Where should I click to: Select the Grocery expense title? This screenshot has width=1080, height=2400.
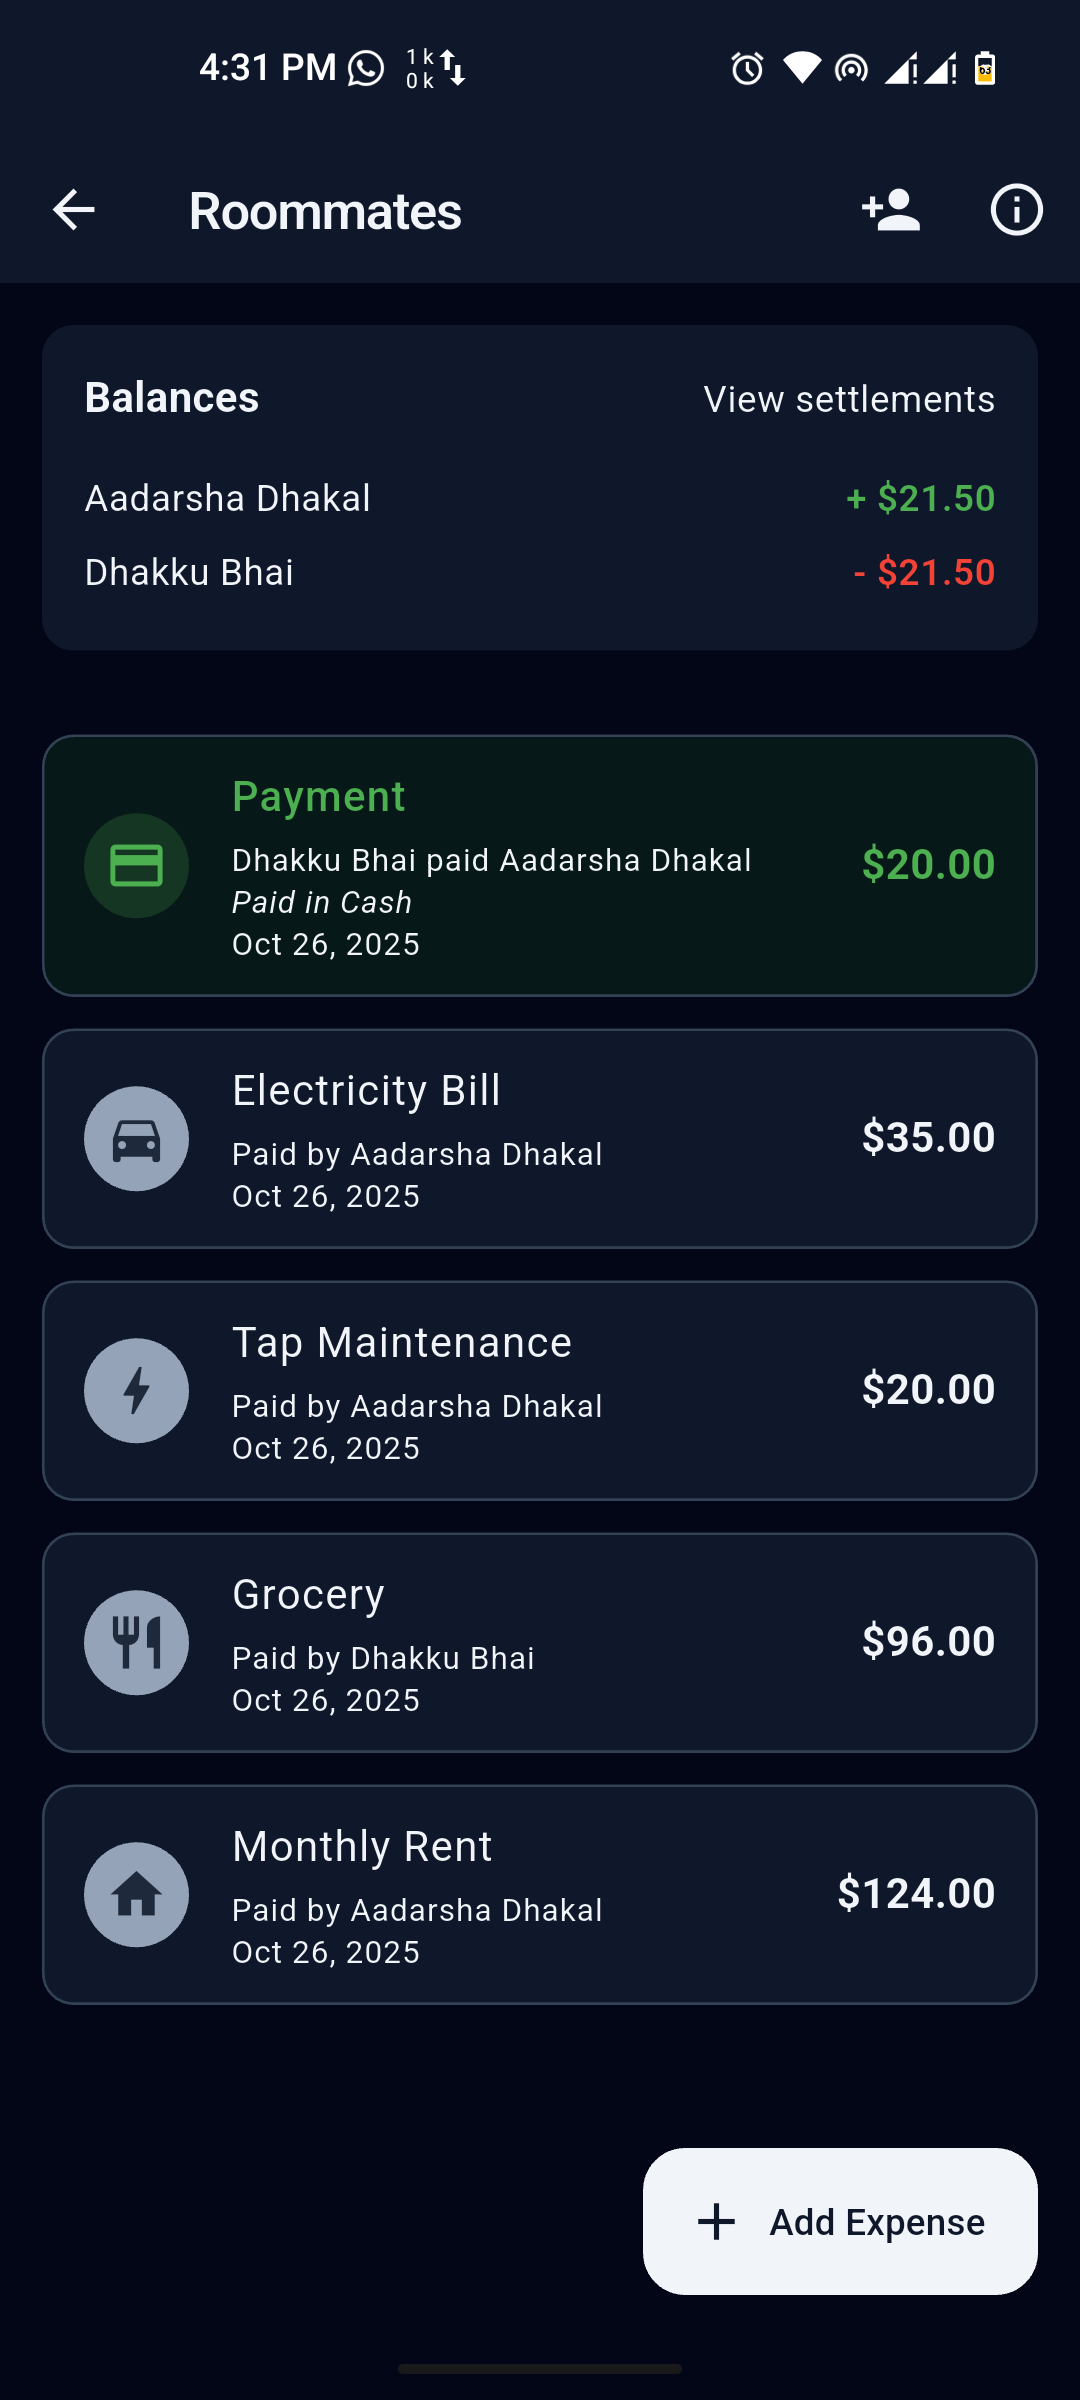(308, 1595)
